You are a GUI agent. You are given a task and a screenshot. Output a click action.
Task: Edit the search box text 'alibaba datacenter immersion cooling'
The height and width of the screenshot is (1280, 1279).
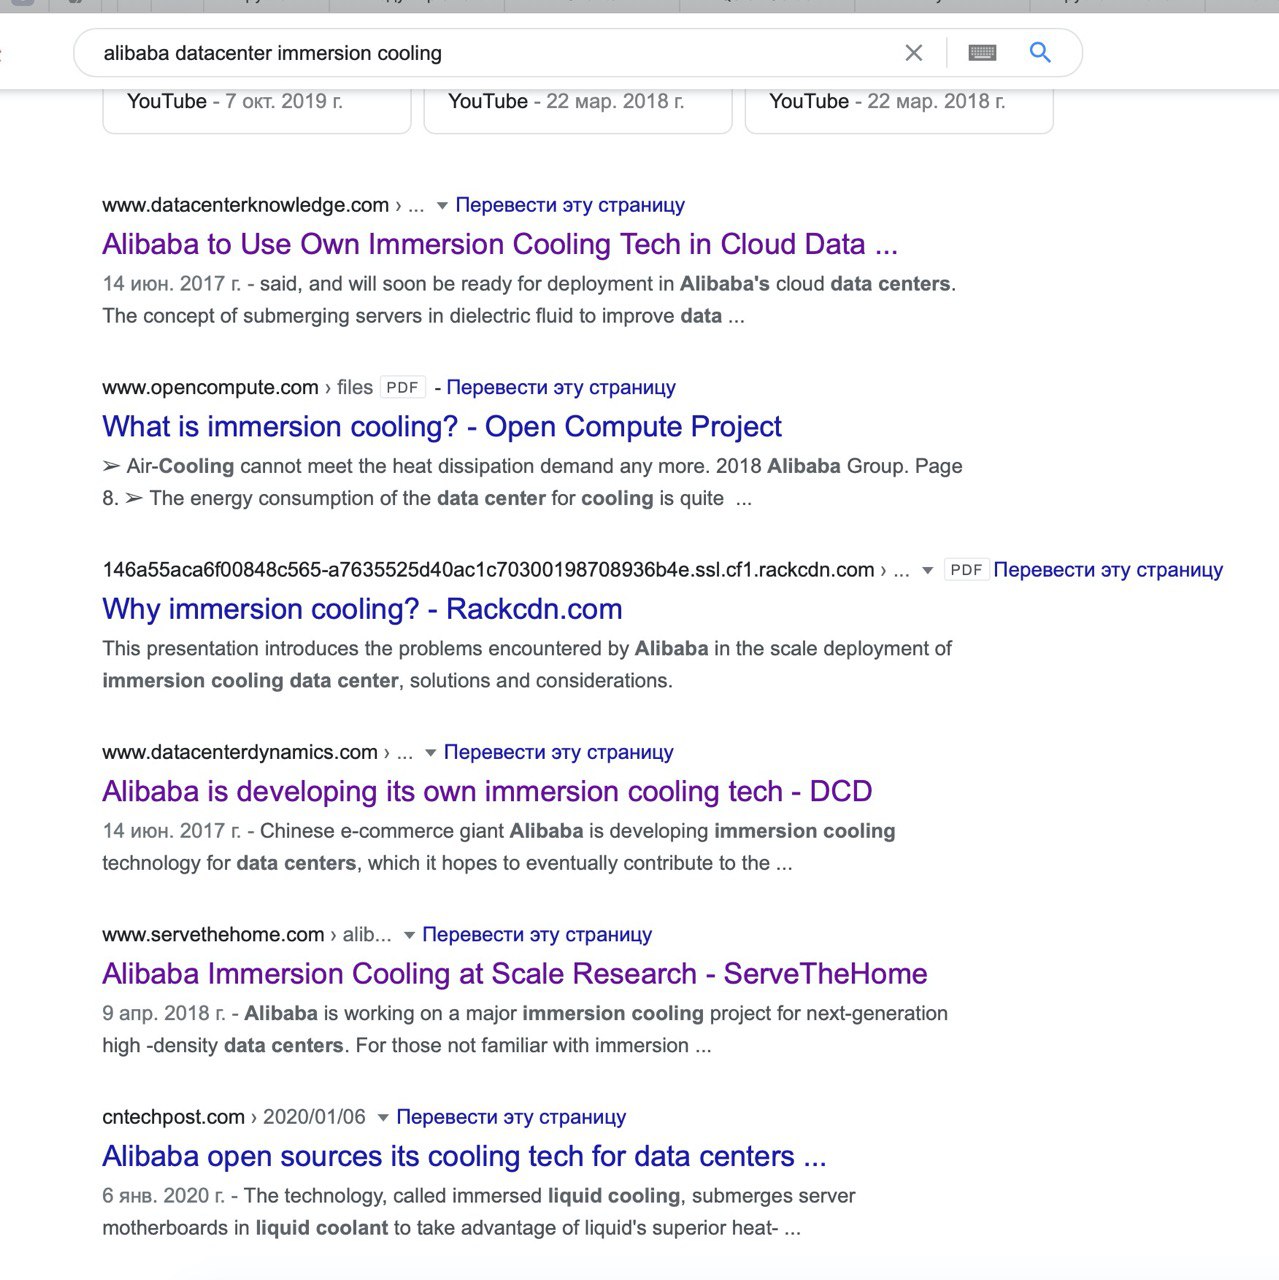click(x=273, y=53)
